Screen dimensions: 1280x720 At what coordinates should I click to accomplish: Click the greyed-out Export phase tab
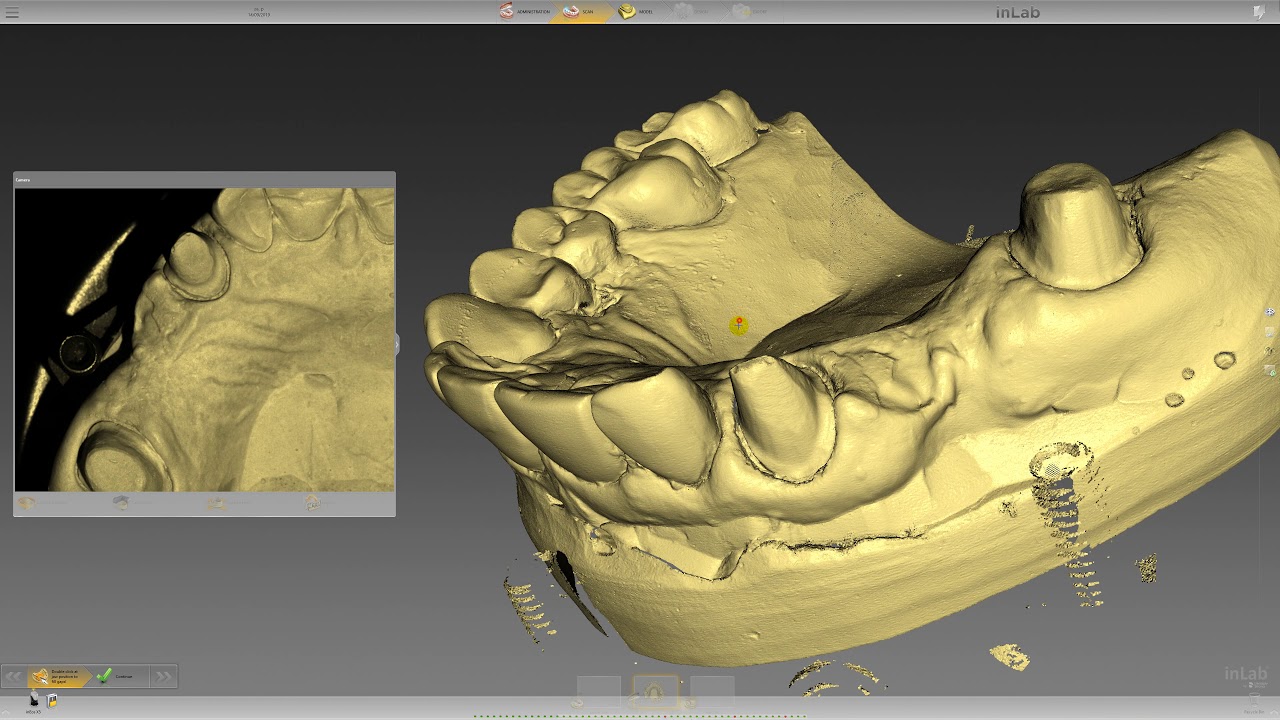[x=750, y=11]
